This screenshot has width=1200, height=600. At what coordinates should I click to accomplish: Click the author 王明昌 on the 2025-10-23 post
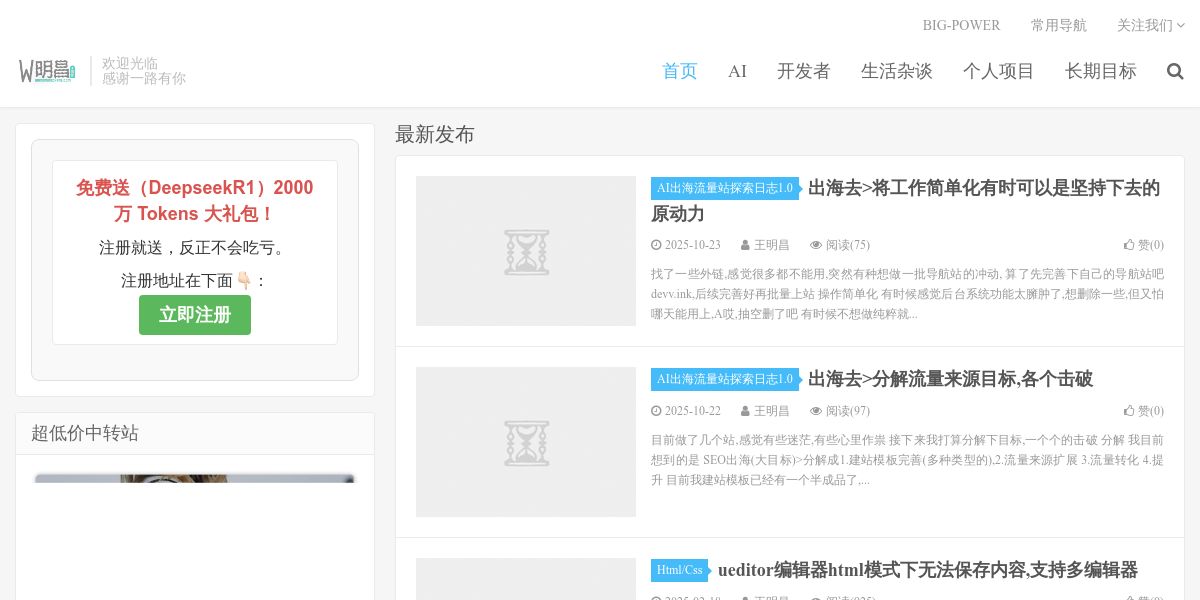pos(765,245)
